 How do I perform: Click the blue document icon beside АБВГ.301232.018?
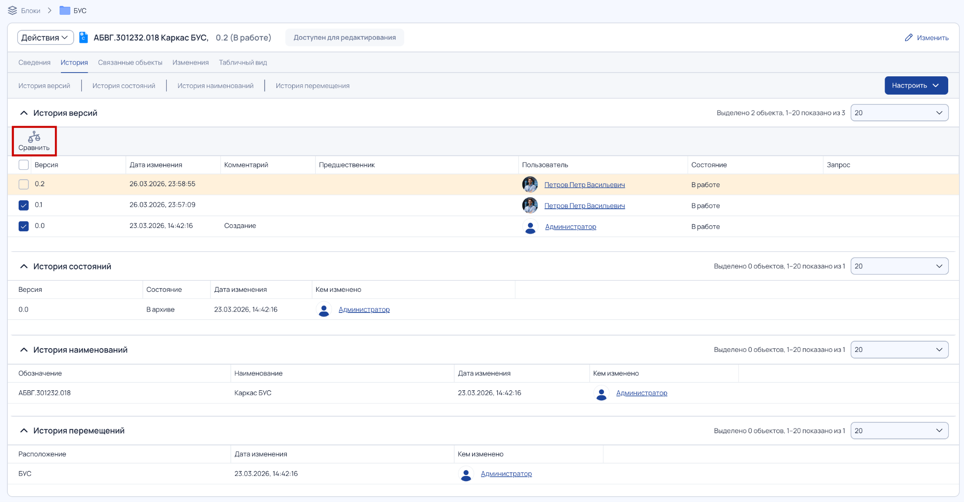(x=84, y=37)
